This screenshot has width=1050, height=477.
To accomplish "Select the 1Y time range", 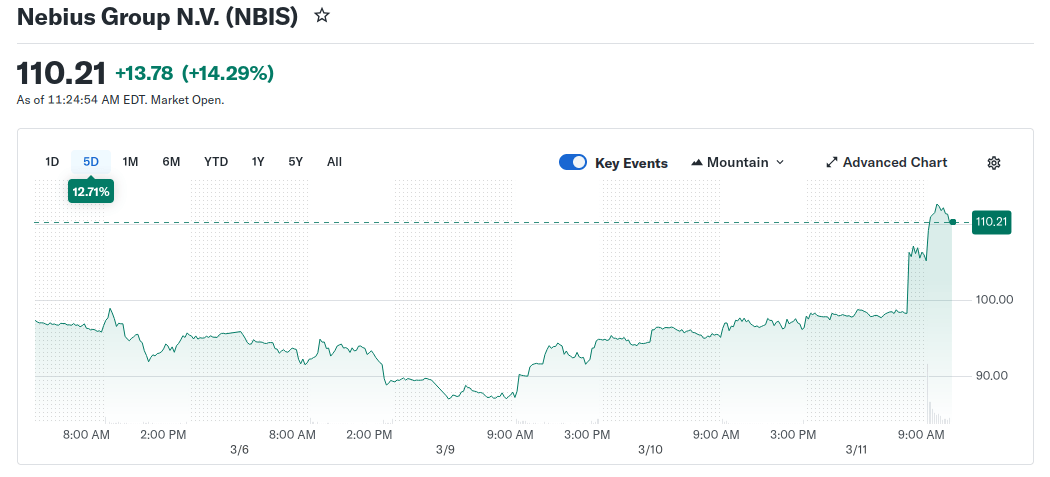I will pos(258,162).
